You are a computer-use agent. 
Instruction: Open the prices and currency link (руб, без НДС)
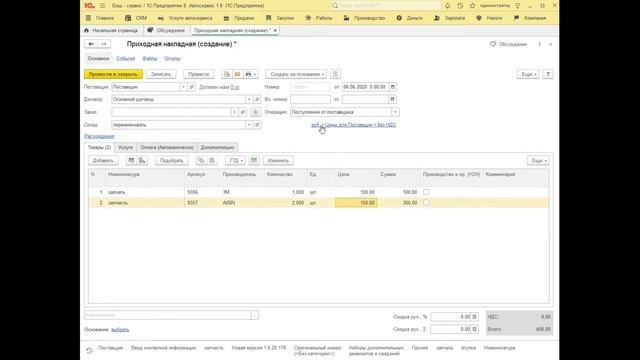pos(353,125)
